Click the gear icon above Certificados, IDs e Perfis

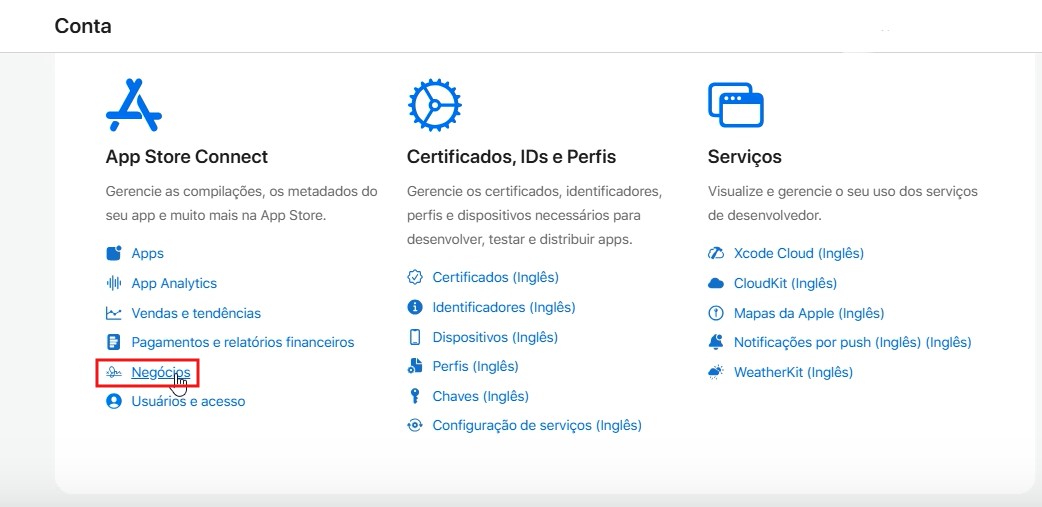tap(434, 104)
